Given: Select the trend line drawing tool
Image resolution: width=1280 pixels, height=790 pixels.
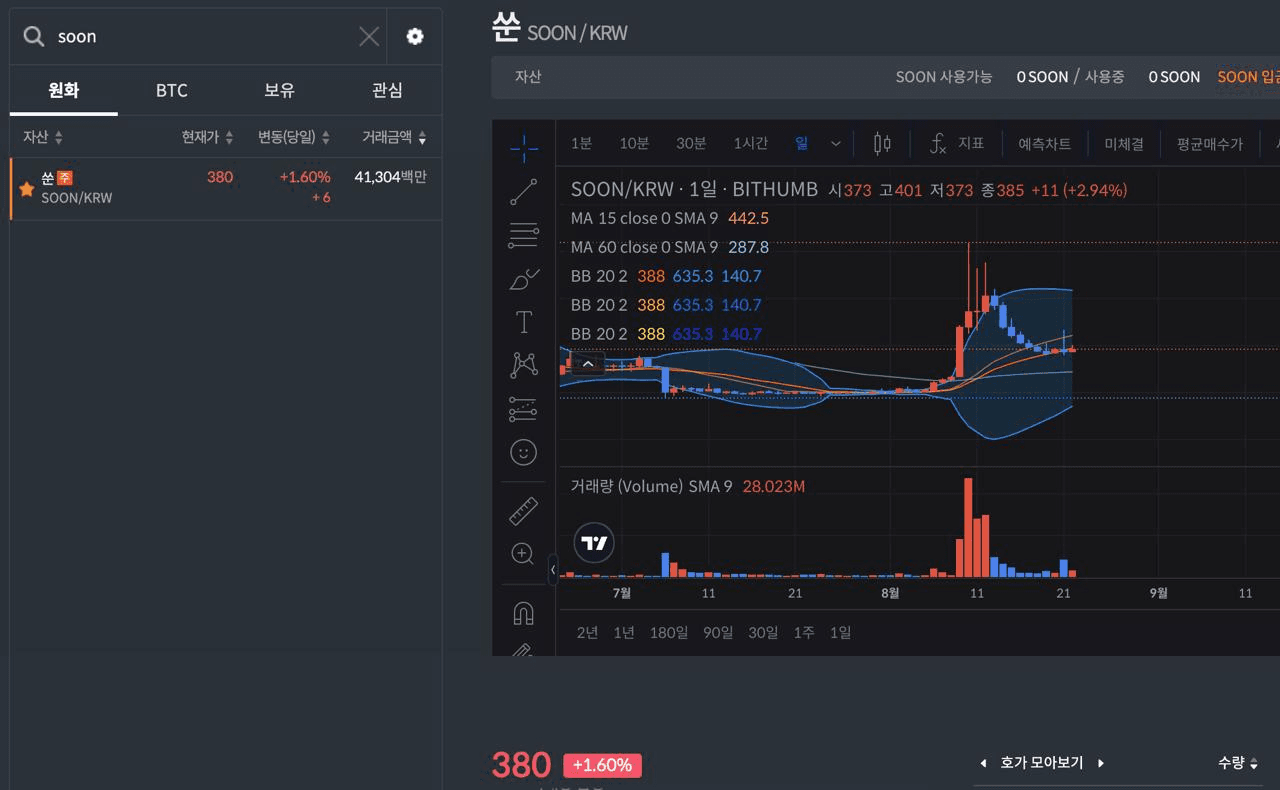Looking at the screenshot, I should 523,192.
